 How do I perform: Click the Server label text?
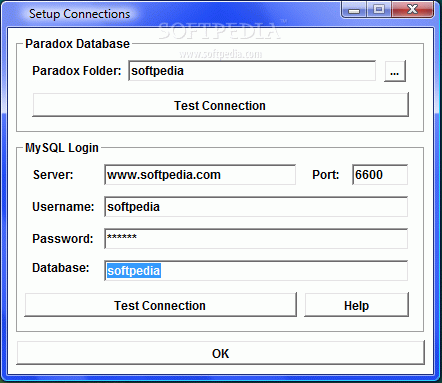[x=53, y=175]
